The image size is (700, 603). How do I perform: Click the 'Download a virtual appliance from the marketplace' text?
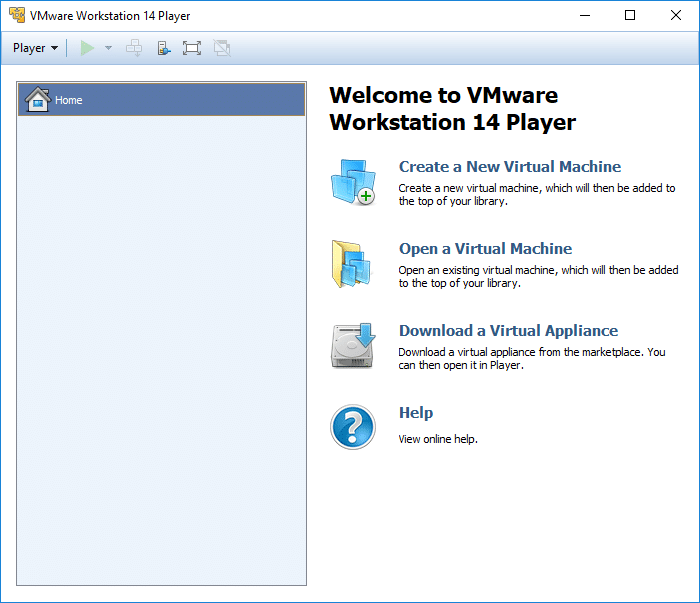point(532,358)
